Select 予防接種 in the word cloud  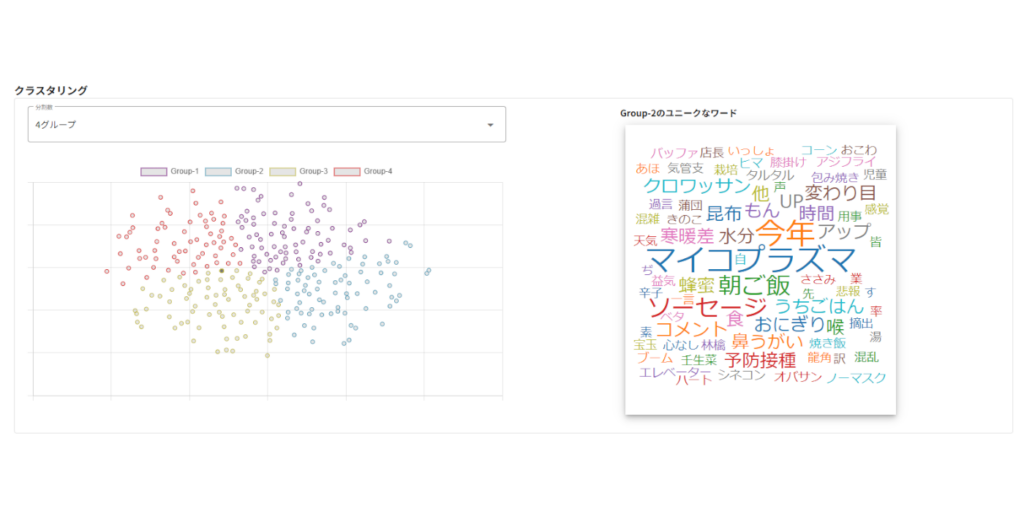coord(760,359)
